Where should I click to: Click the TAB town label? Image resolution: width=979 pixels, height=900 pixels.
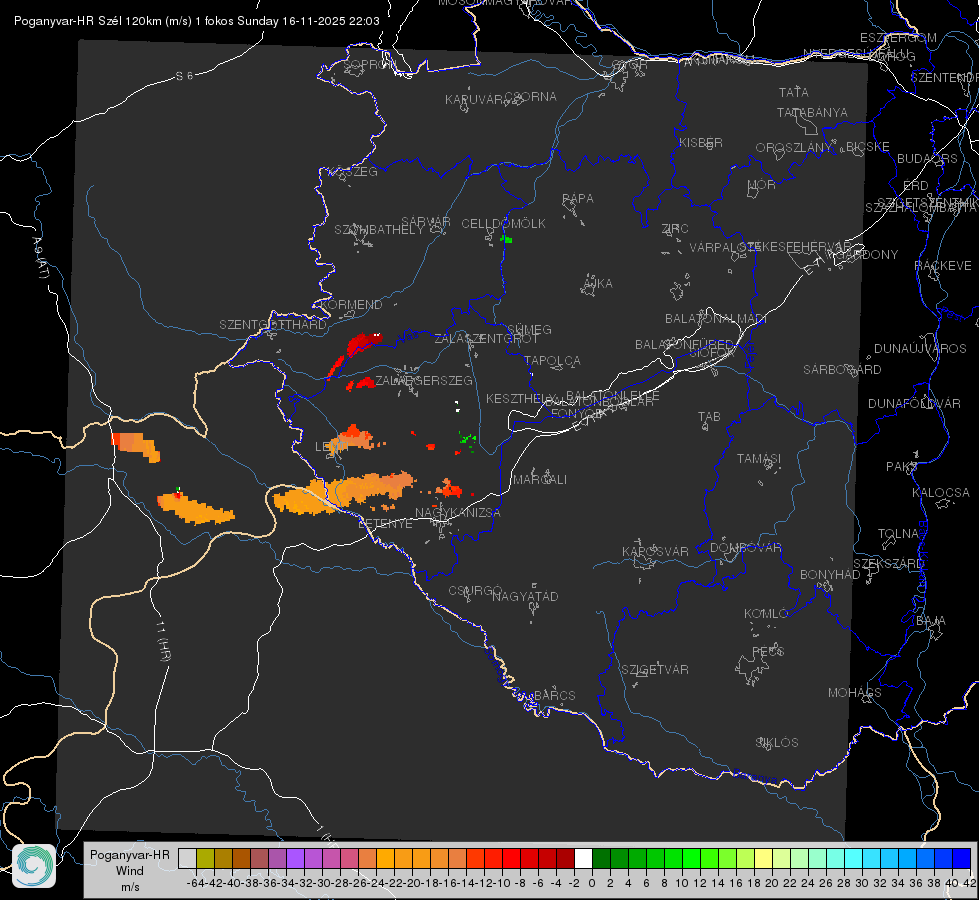pyautogui.click(x=709, y=416)
